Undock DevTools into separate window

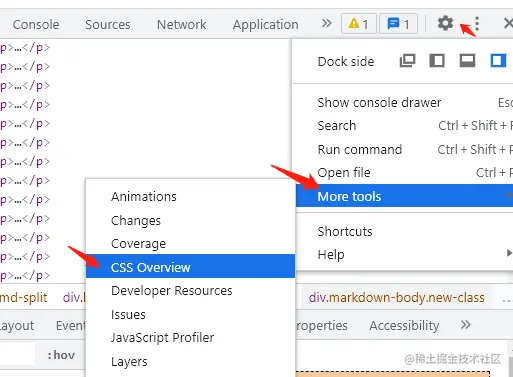coord(407,61)
